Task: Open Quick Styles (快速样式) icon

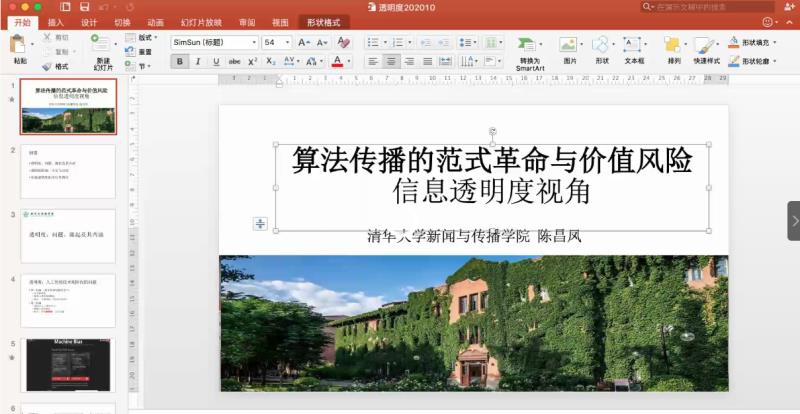Action: (x=704, y=45)
